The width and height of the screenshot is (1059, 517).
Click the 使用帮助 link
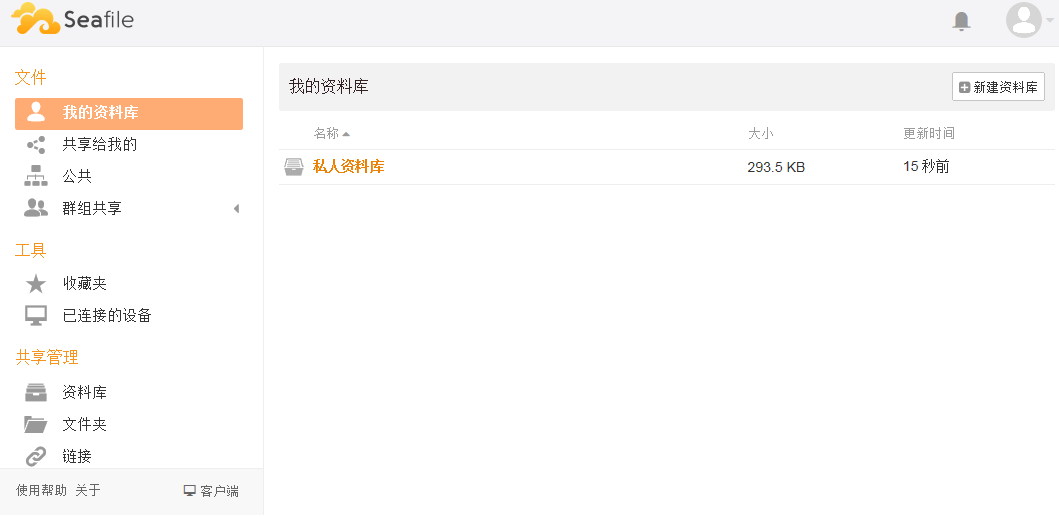[x=41, y=491]
